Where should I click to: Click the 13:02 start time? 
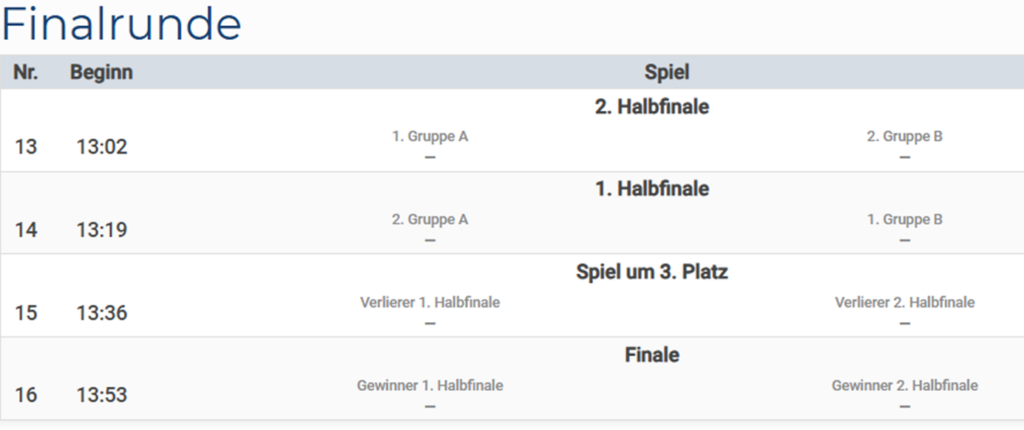click(102, 148)
